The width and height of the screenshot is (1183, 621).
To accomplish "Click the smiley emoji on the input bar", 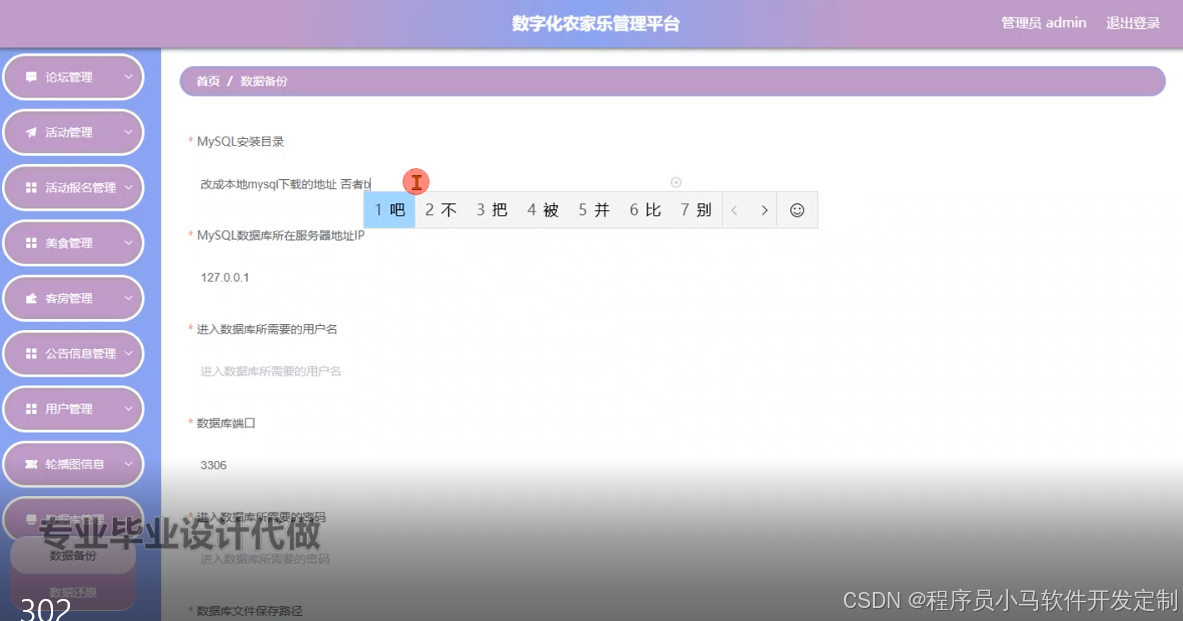I will pyautogui.click(x=797, y=209).
